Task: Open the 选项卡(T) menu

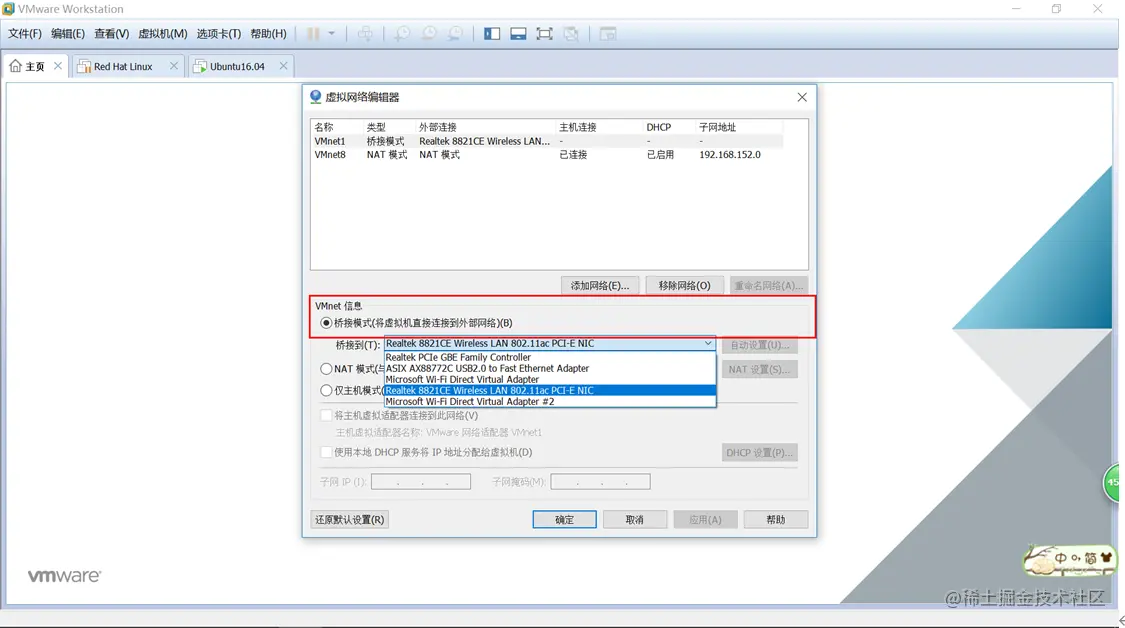Action: click(219, 34)
